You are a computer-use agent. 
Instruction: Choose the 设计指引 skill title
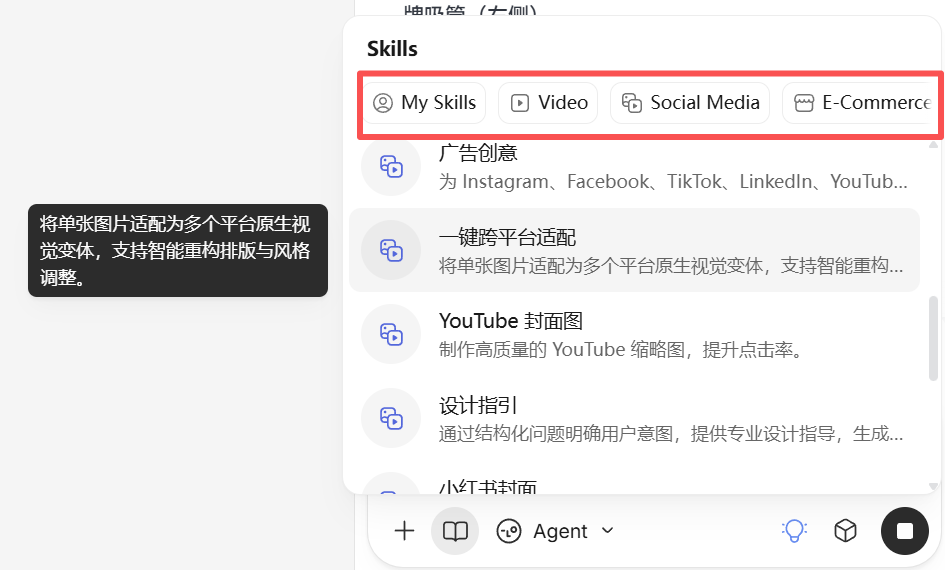tap(478, 406)
